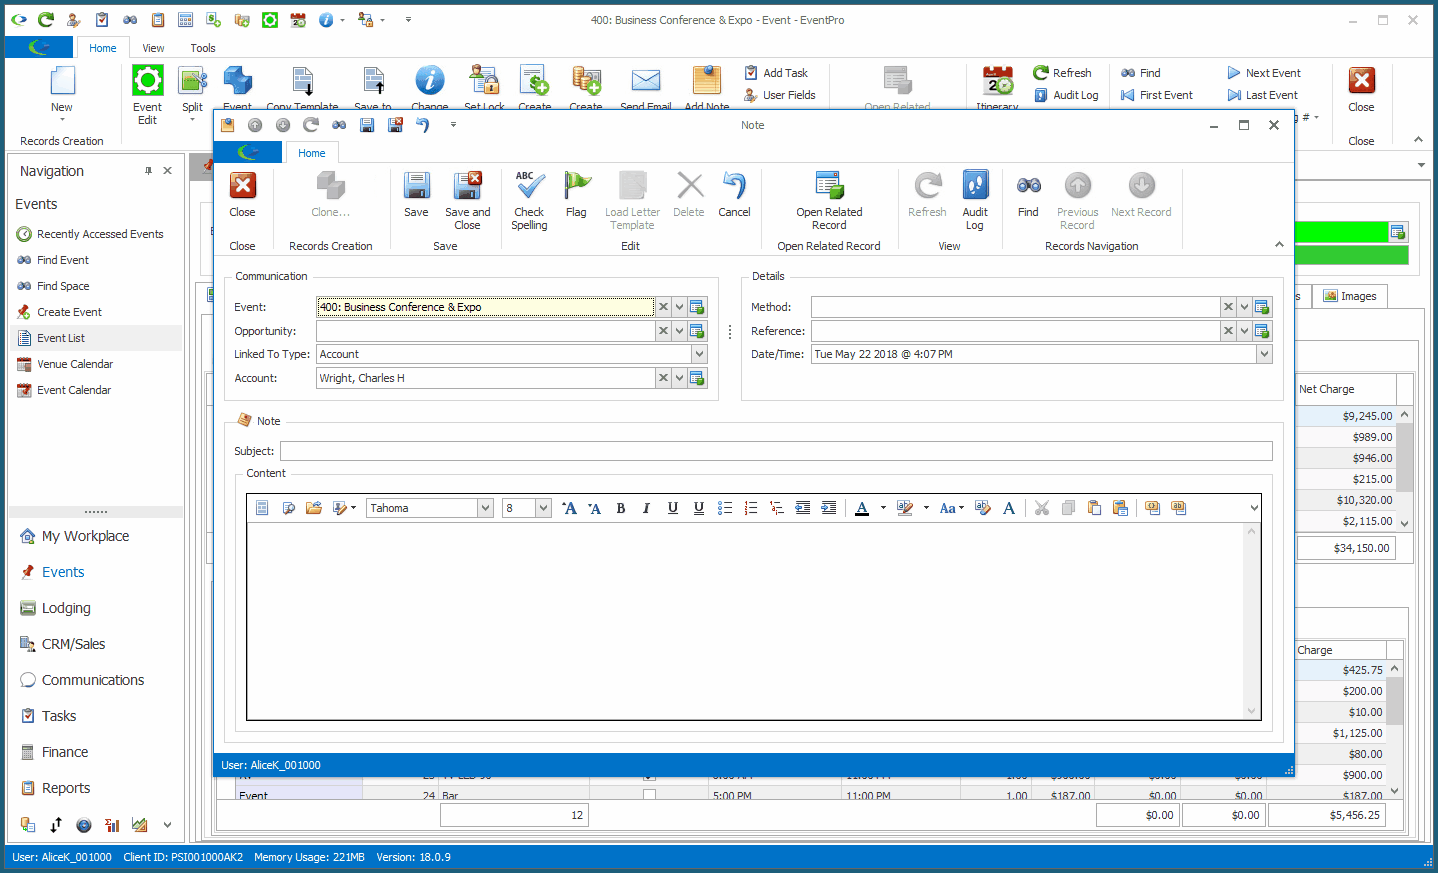Run Check Spelling on the note
The height and width of the screenshot is (873, 1438).
pyautogui.click(x=529, y=201)
